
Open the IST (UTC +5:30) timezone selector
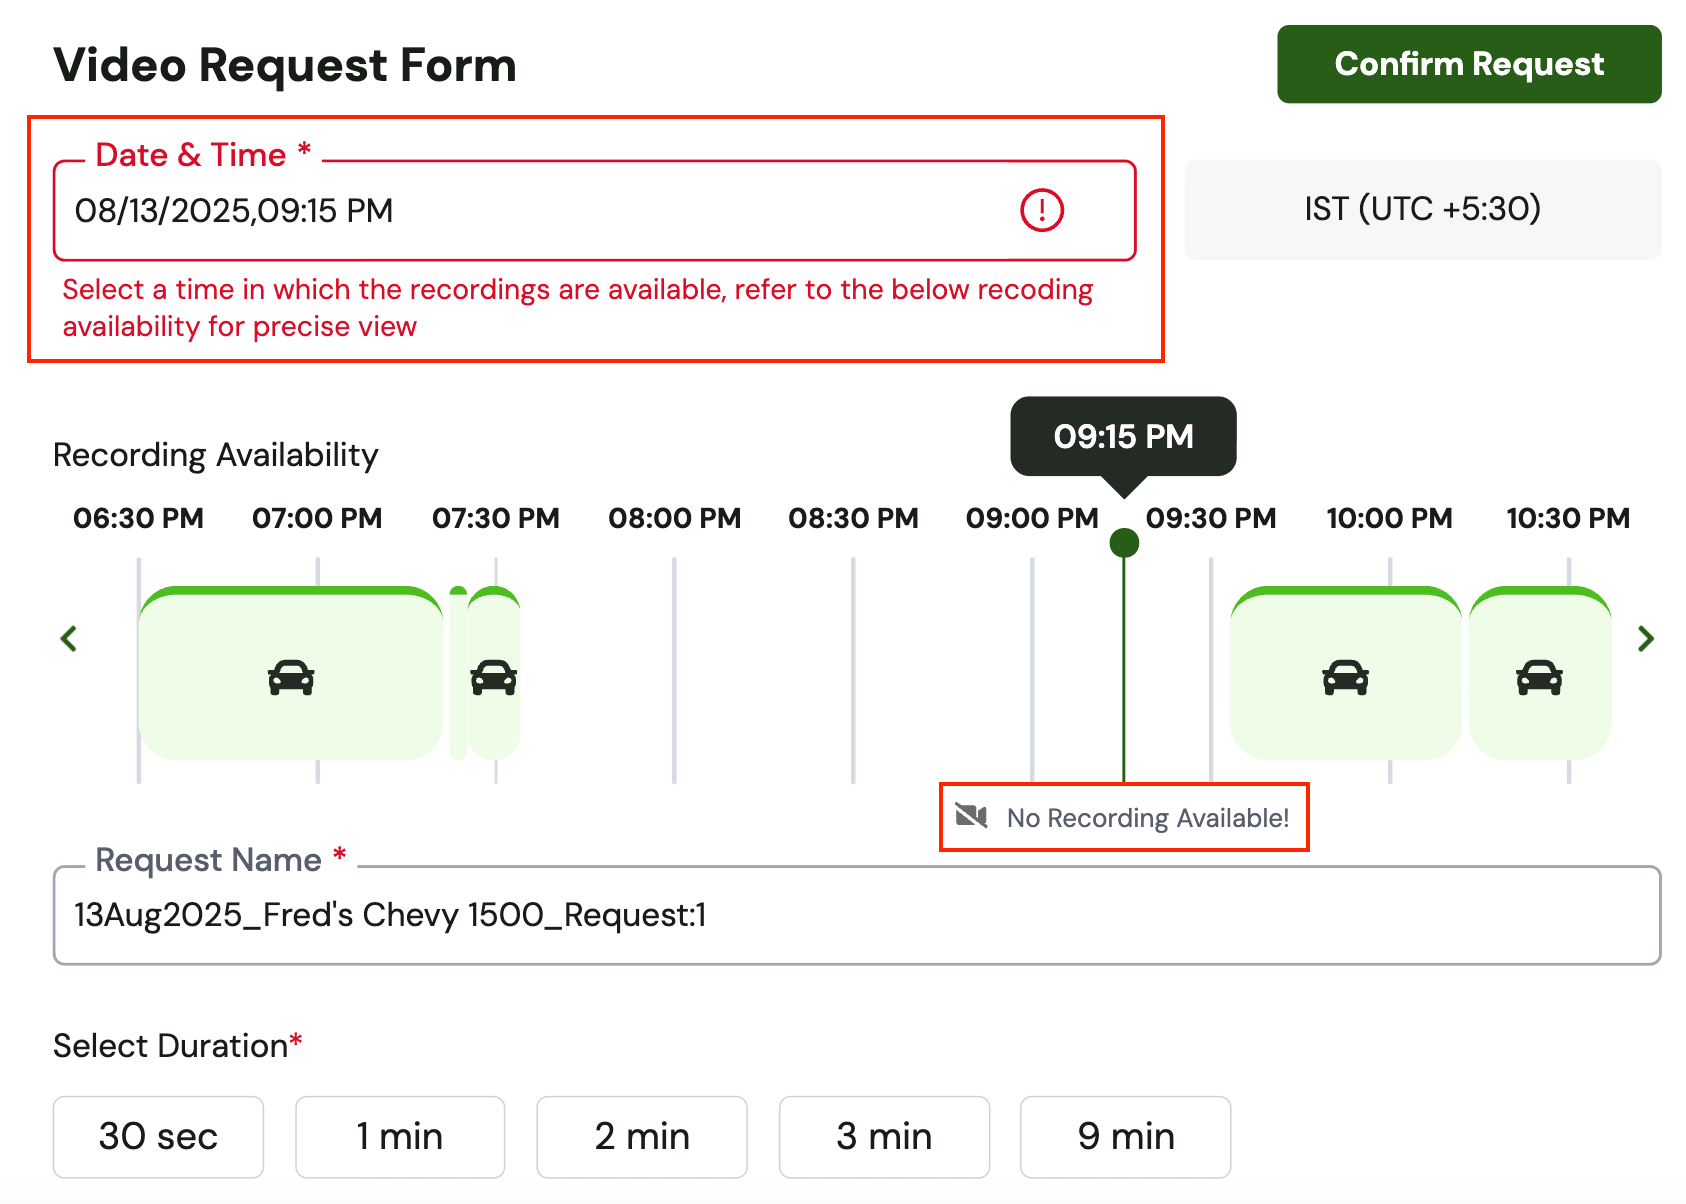[x=1423, y=209]
